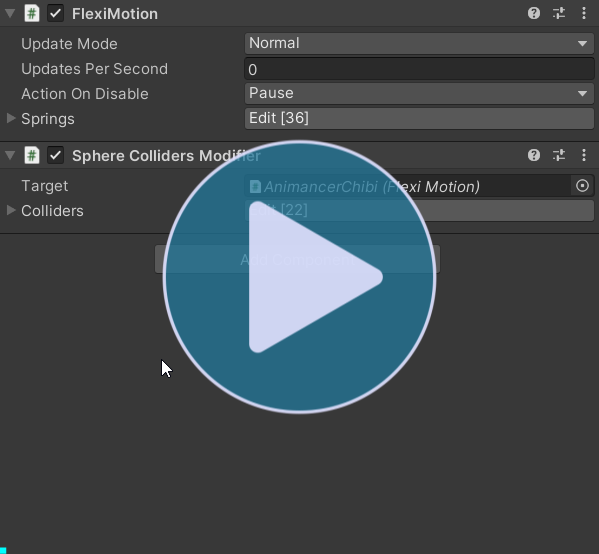
Task: Open the Action On Disable dropdown
Action: point(419,93)
